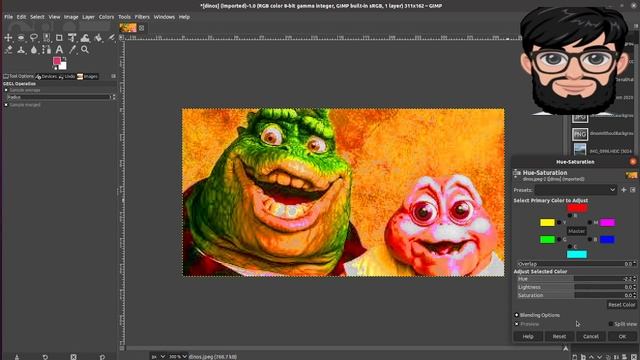Save tool preset icon at bottom left

tap(17, 357)
